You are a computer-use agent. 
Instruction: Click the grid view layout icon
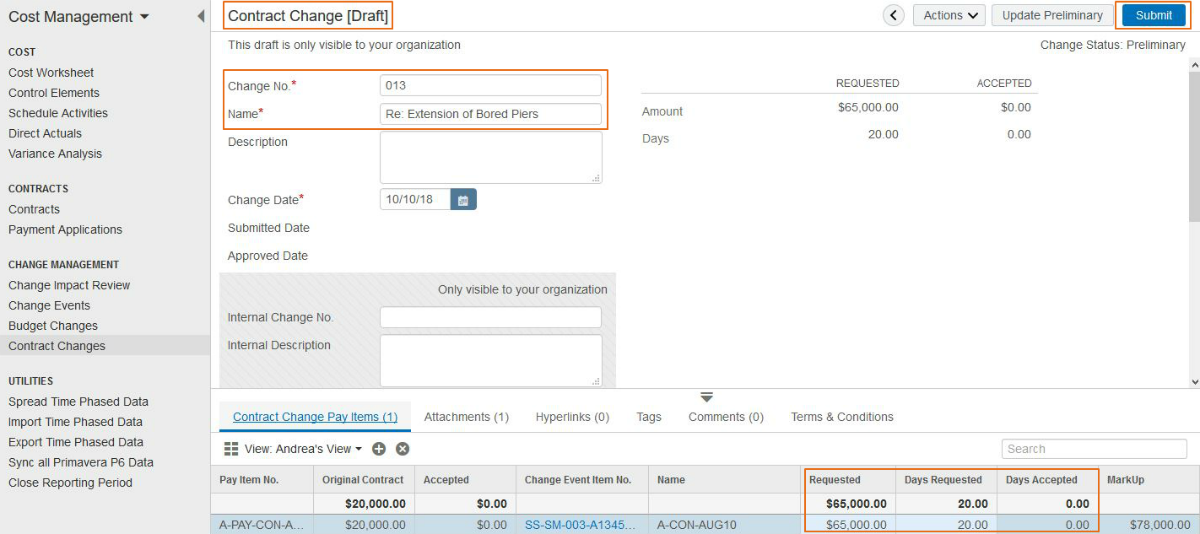coord(231,449)
